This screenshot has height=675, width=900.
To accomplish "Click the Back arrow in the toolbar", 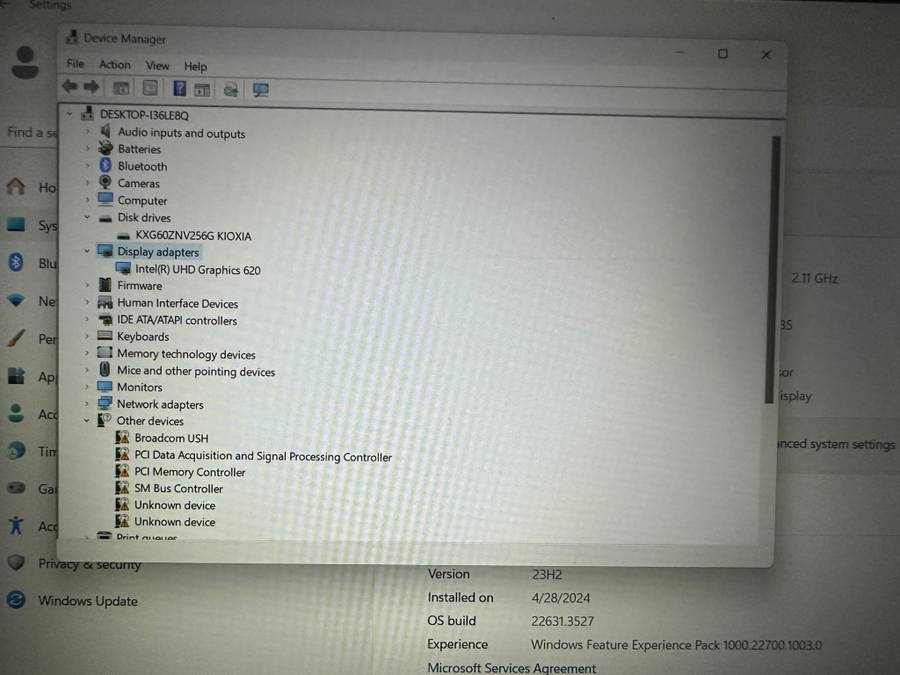I will (70, 88).
